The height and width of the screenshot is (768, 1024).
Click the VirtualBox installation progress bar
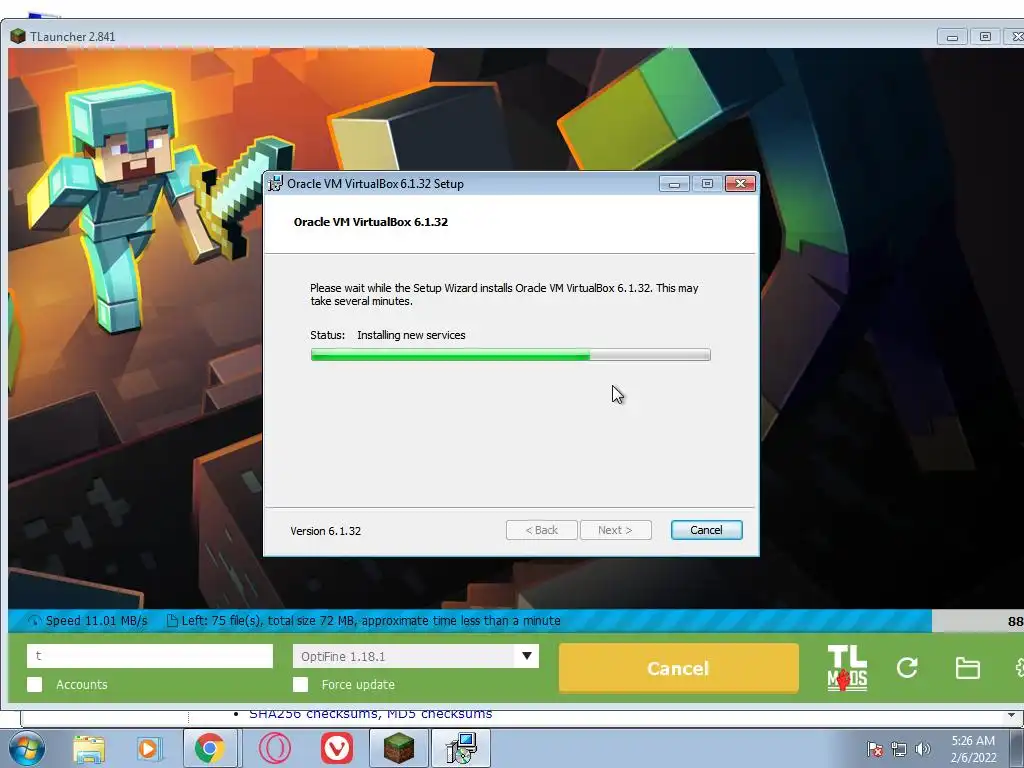tap(510, 355)
